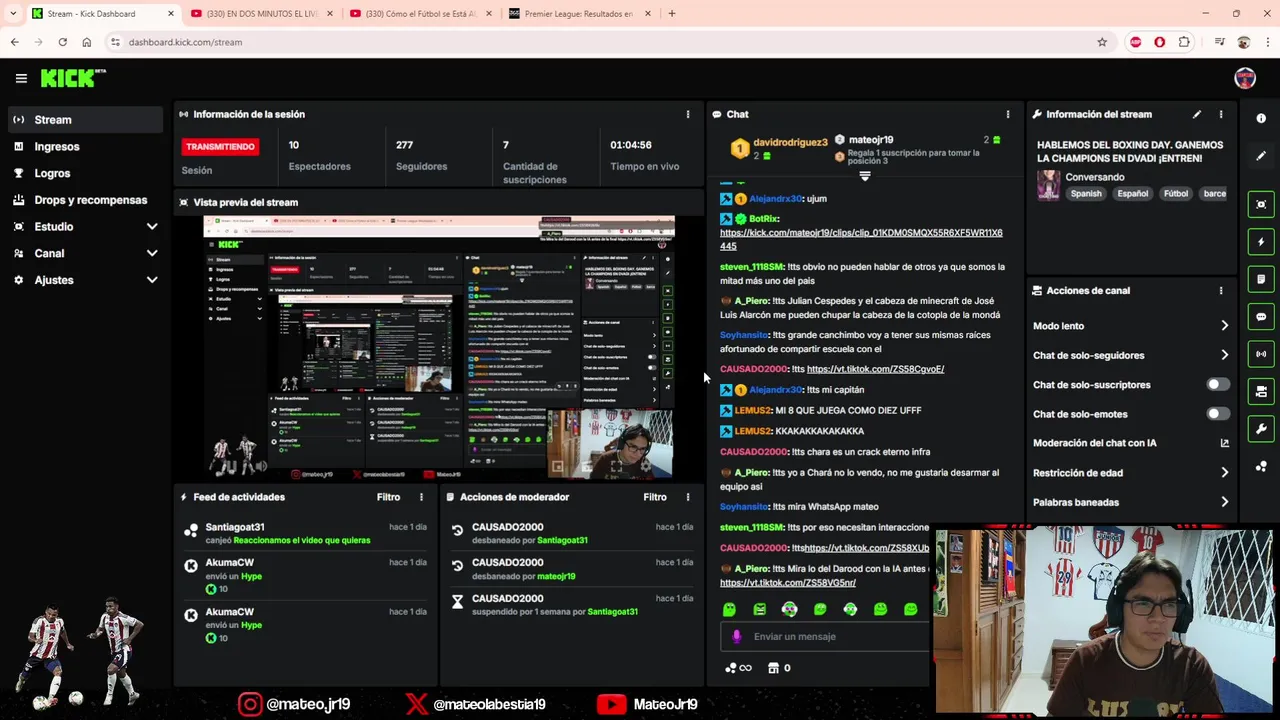Image resolution: width=1280 pixels, height=720 pixels.
Task: Reload the page with the browser refresh button
Action: (62, 42)
